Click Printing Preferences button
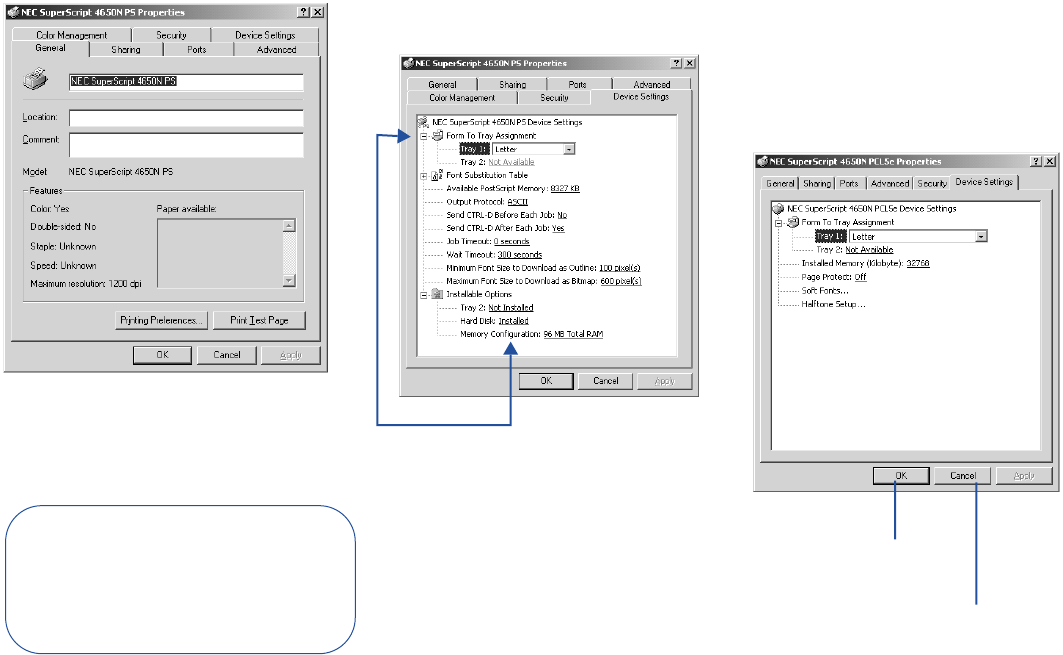 [x=161, y=320]
